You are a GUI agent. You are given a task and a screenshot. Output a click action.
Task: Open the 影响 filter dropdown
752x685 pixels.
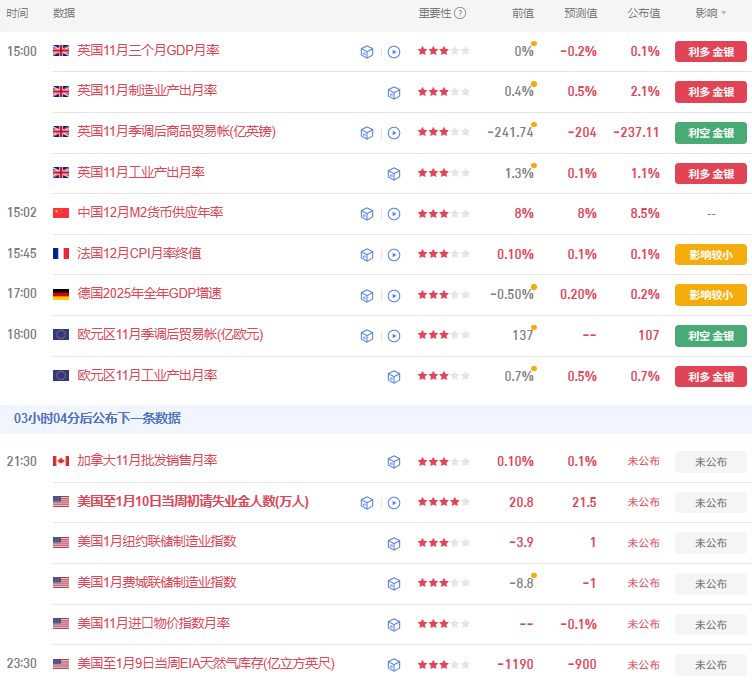click(711, 13)
